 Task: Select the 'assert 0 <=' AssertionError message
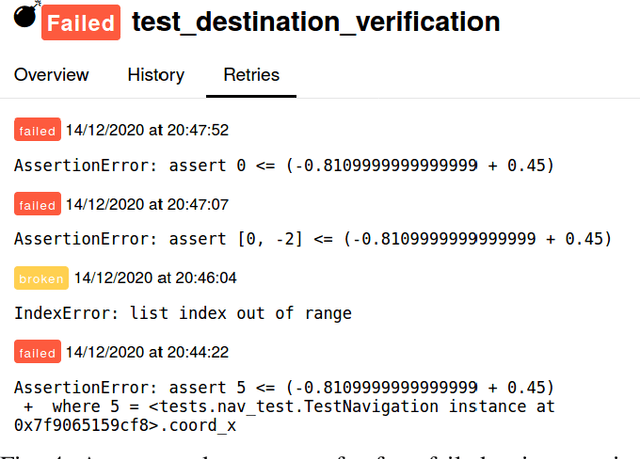pyautogui.click(x=284, y=165)
